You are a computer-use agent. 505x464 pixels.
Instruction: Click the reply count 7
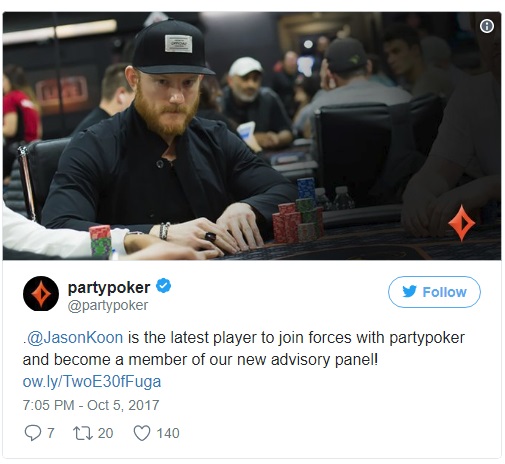[50, 433]
